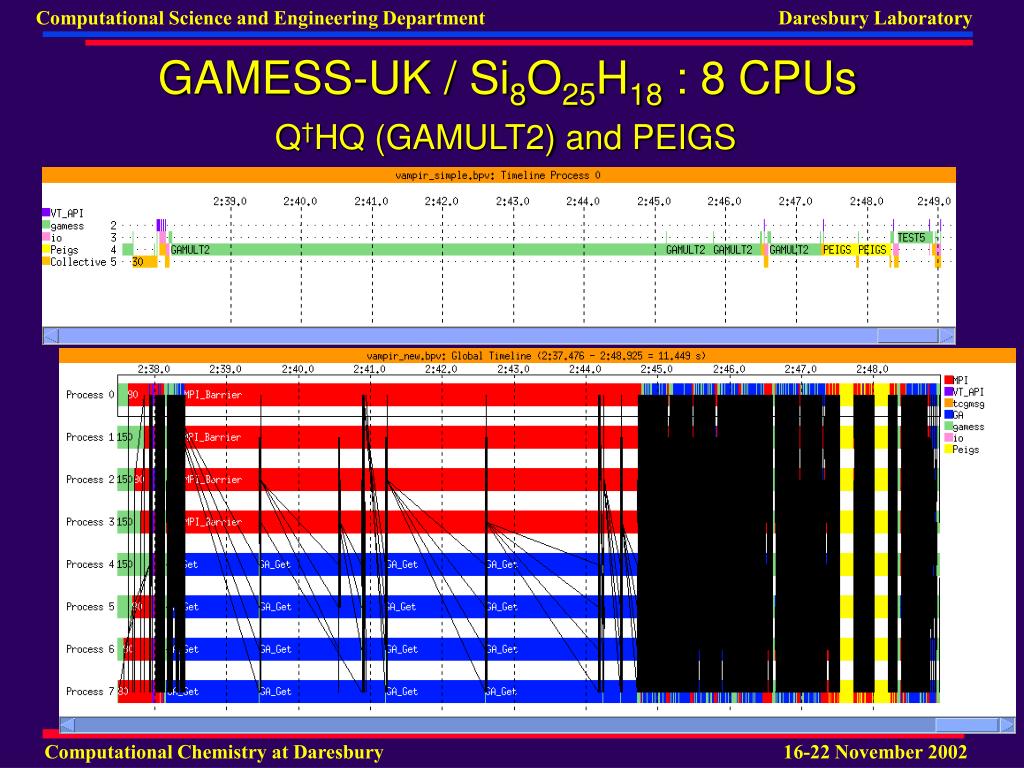Click green gamess swatch in Timeline Process 0 legend
Image resolution: width=1024 pixels, height=768 pixels.
pyautogui.click(x=46, y=225)
